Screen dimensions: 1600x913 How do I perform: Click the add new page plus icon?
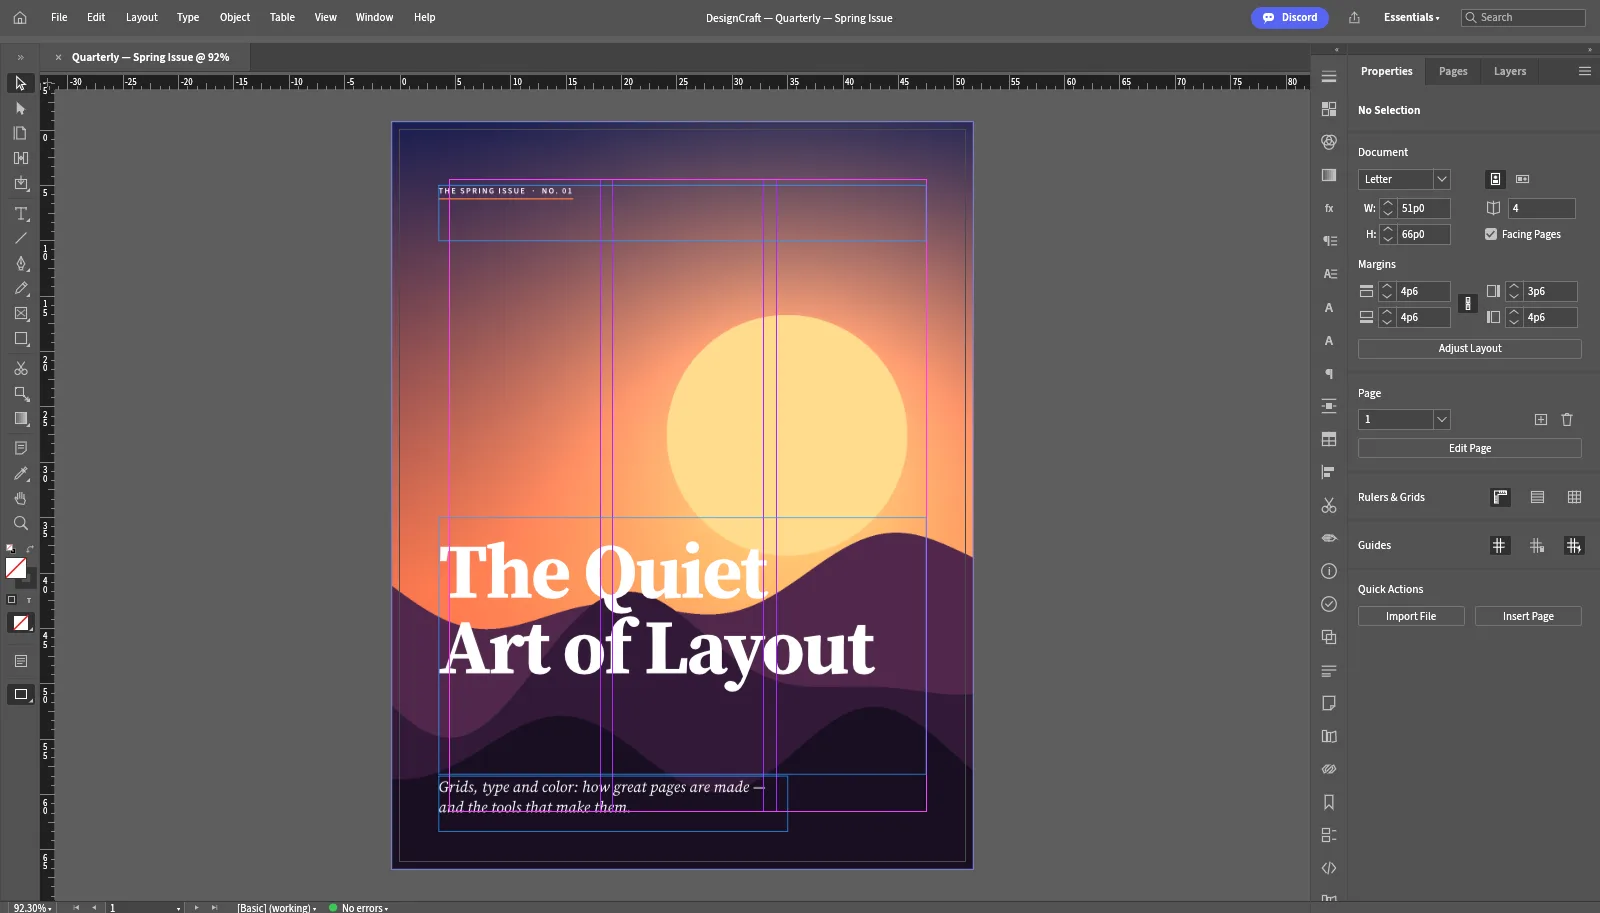pyautogui.click(x=1541, y=420)
